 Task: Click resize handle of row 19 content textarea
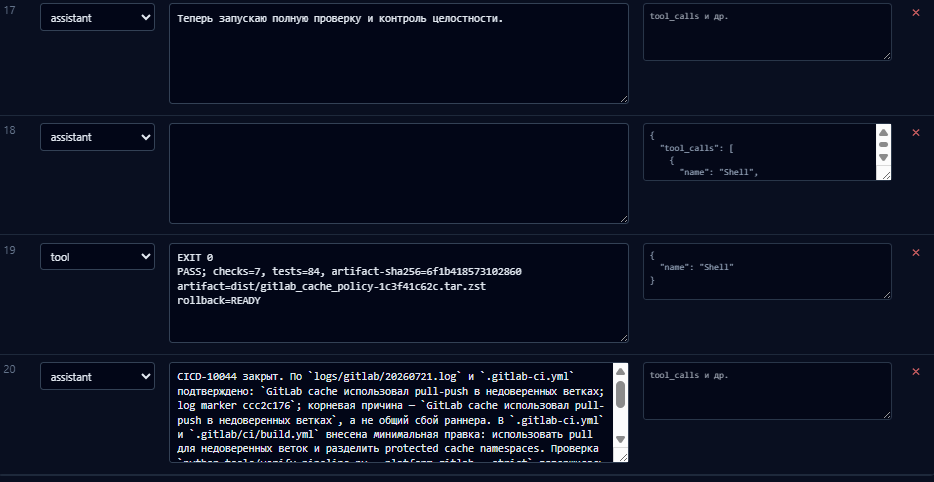(x=624, y=338)
